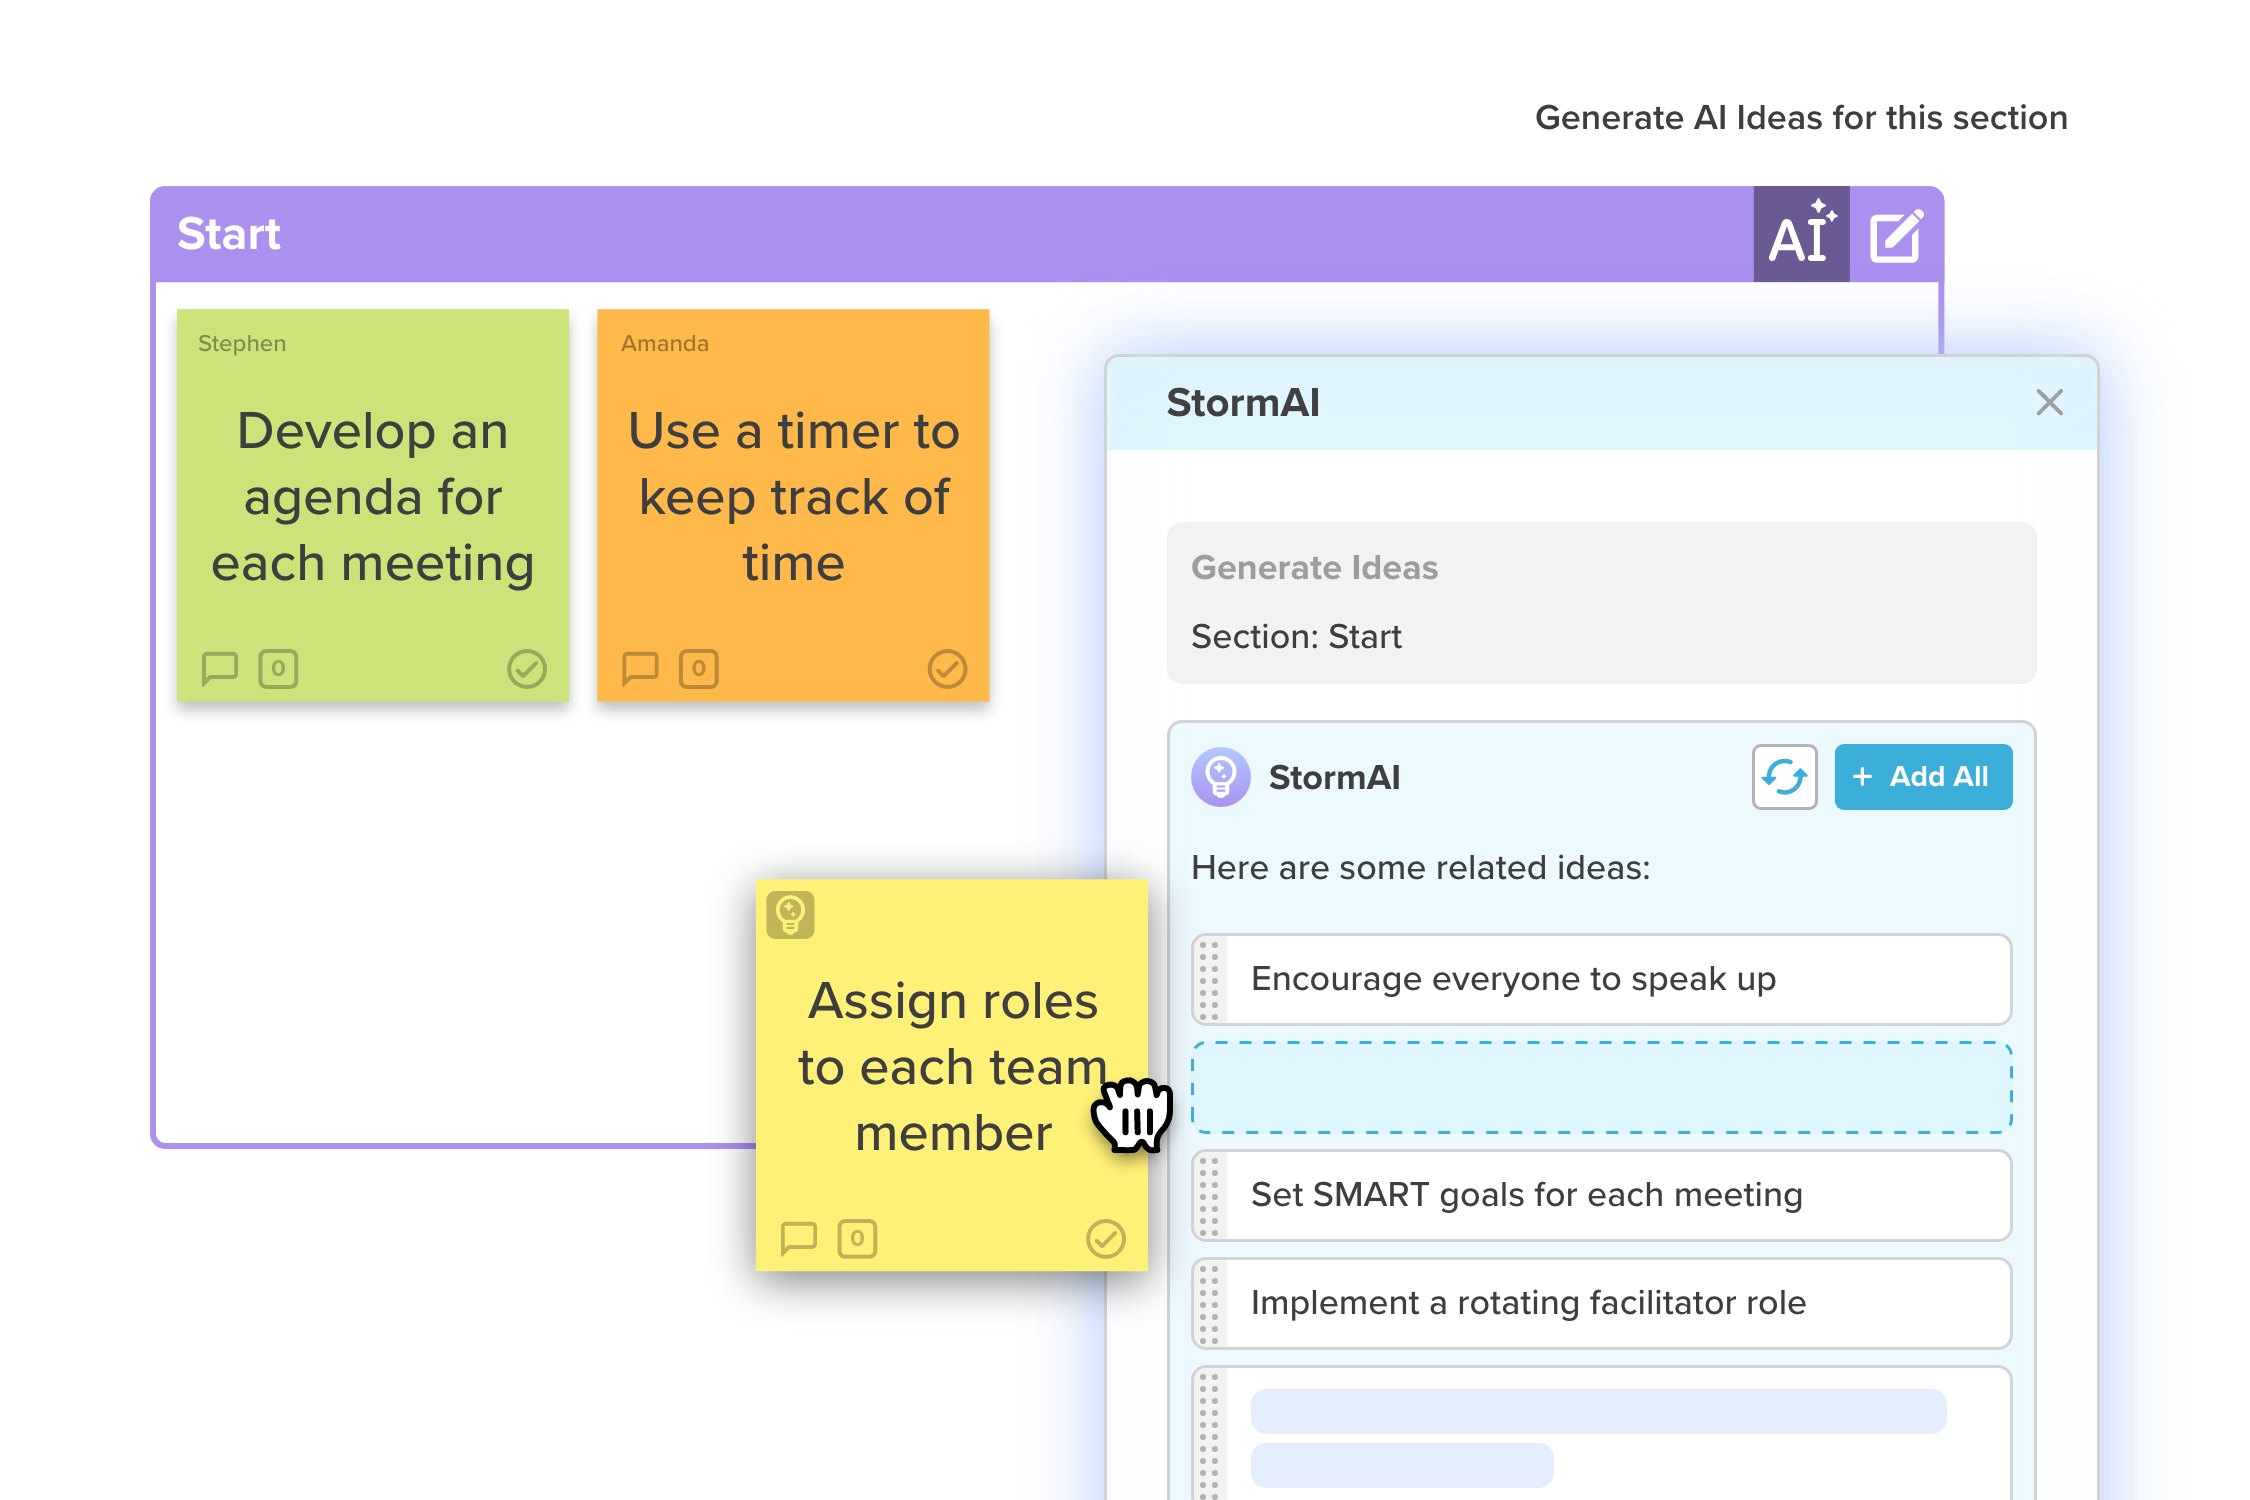Screen dimensions: 2250x1500
Task: Click the 'Generate Ideas' prompt heading
Action: point(1314,567)
